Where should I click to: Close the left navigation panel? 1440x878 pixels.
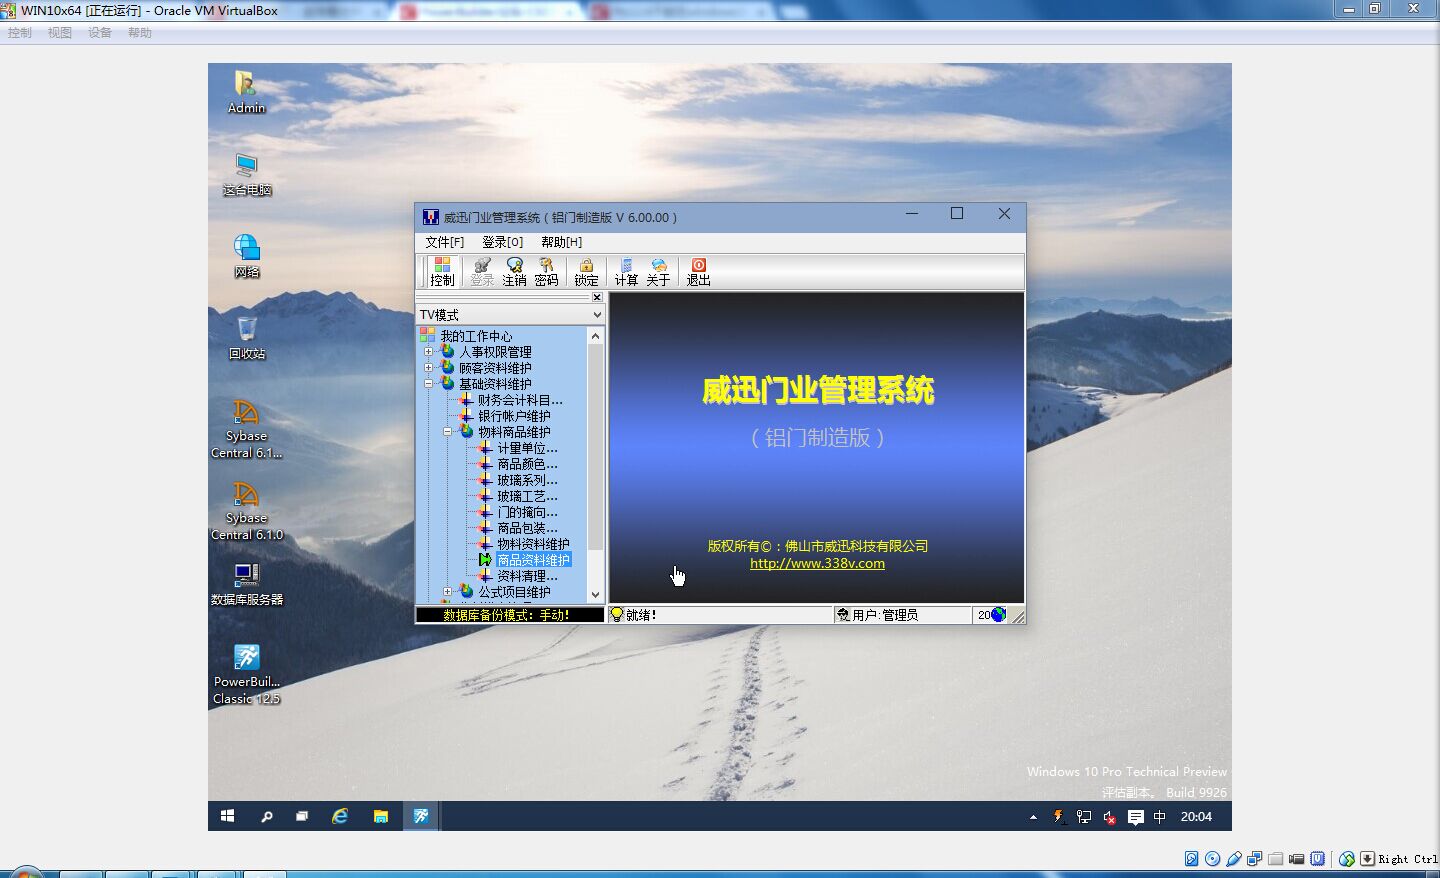597,297
